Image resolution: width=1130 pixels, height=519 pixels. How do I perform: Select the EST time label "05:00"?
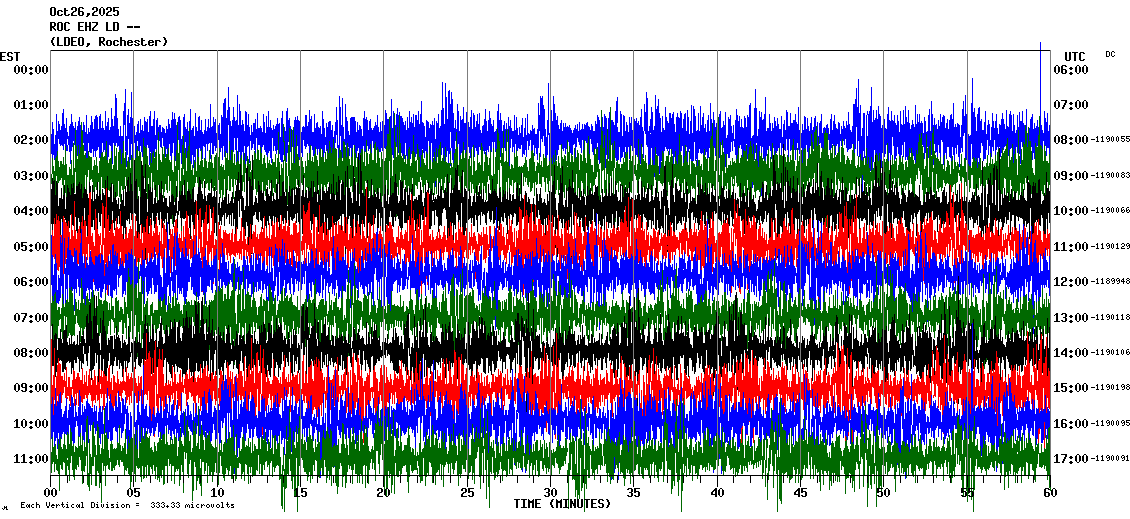pos(31,247)
